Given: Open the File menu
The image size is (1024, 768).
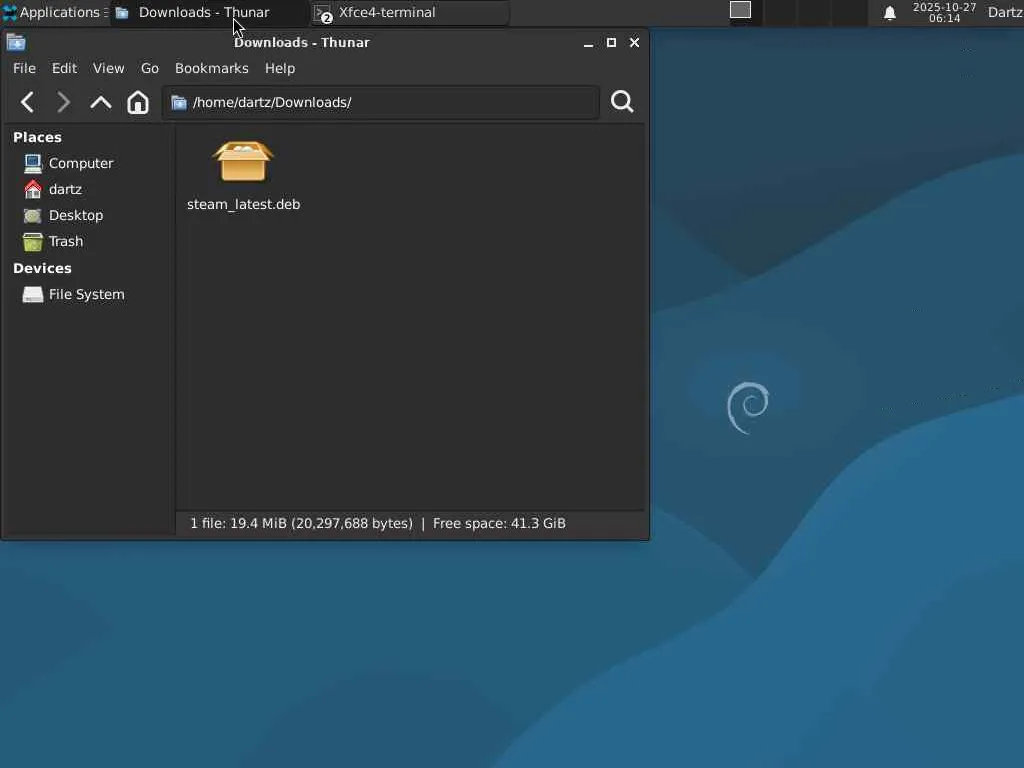Looking at the screenshot, I should click(24, 69).
